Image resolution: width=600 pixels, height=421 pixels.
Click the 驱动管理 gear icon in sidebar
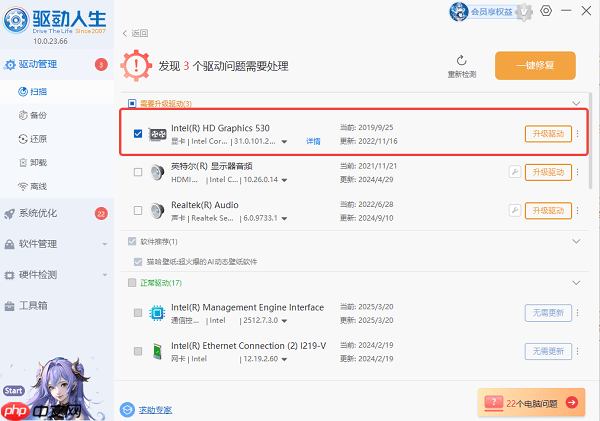[10, 65]
